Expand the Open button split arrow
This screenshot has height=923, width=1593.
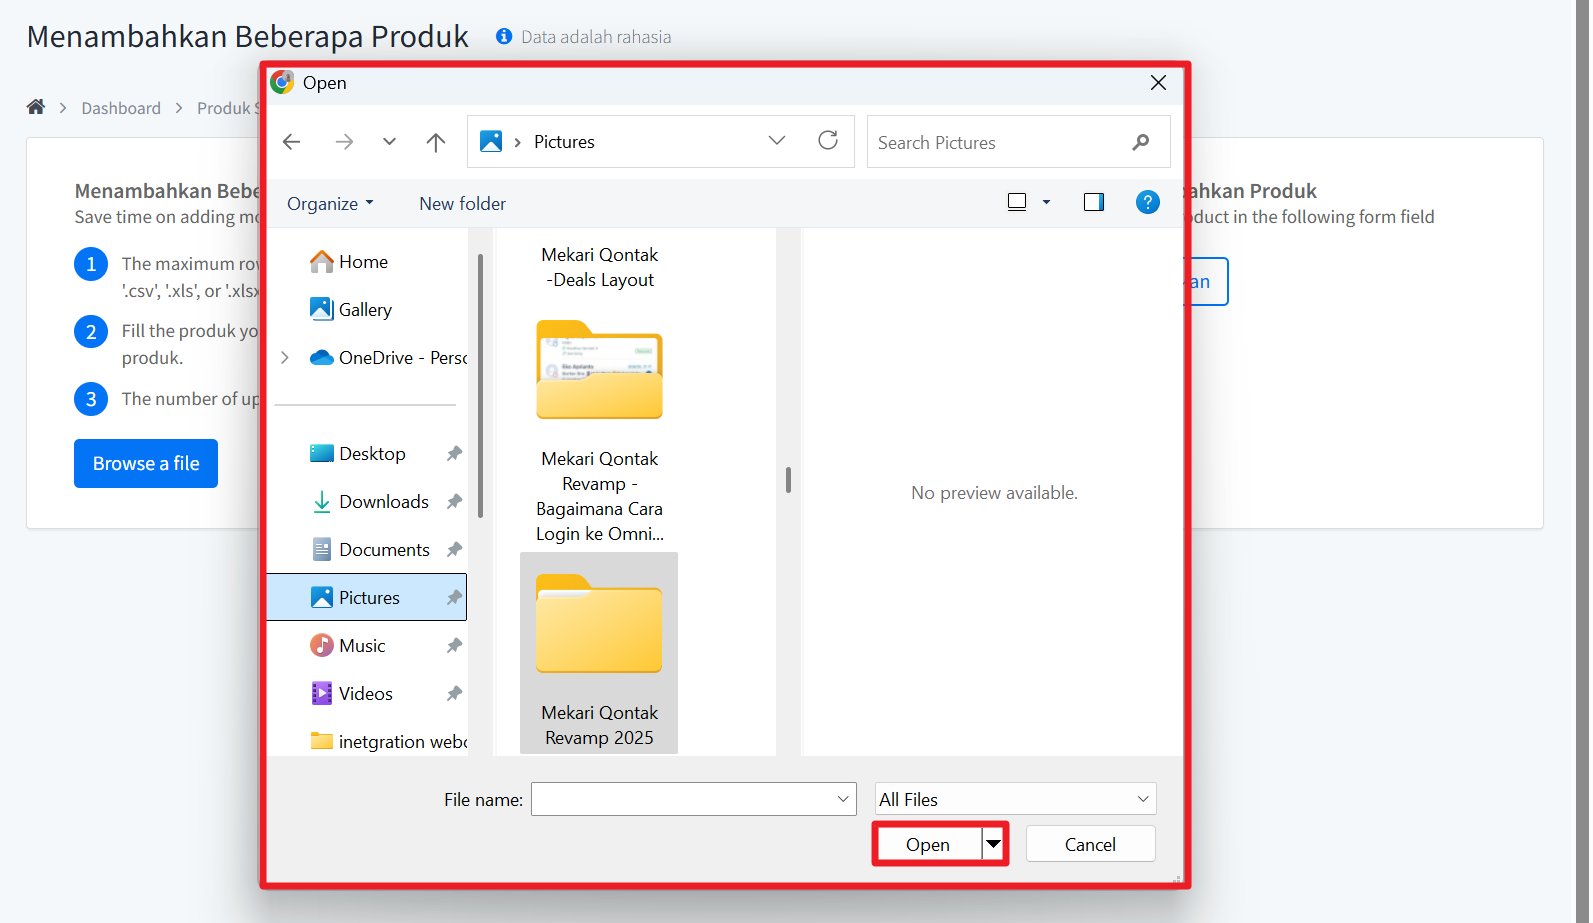point(993,845)
